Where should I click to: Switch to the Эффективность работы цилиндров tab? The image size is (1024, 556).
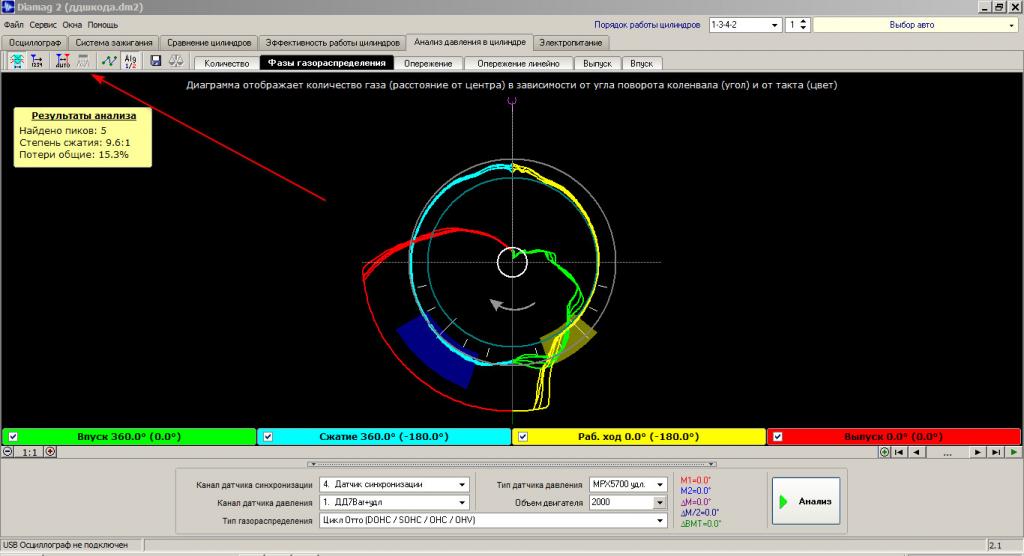(332, 42)
